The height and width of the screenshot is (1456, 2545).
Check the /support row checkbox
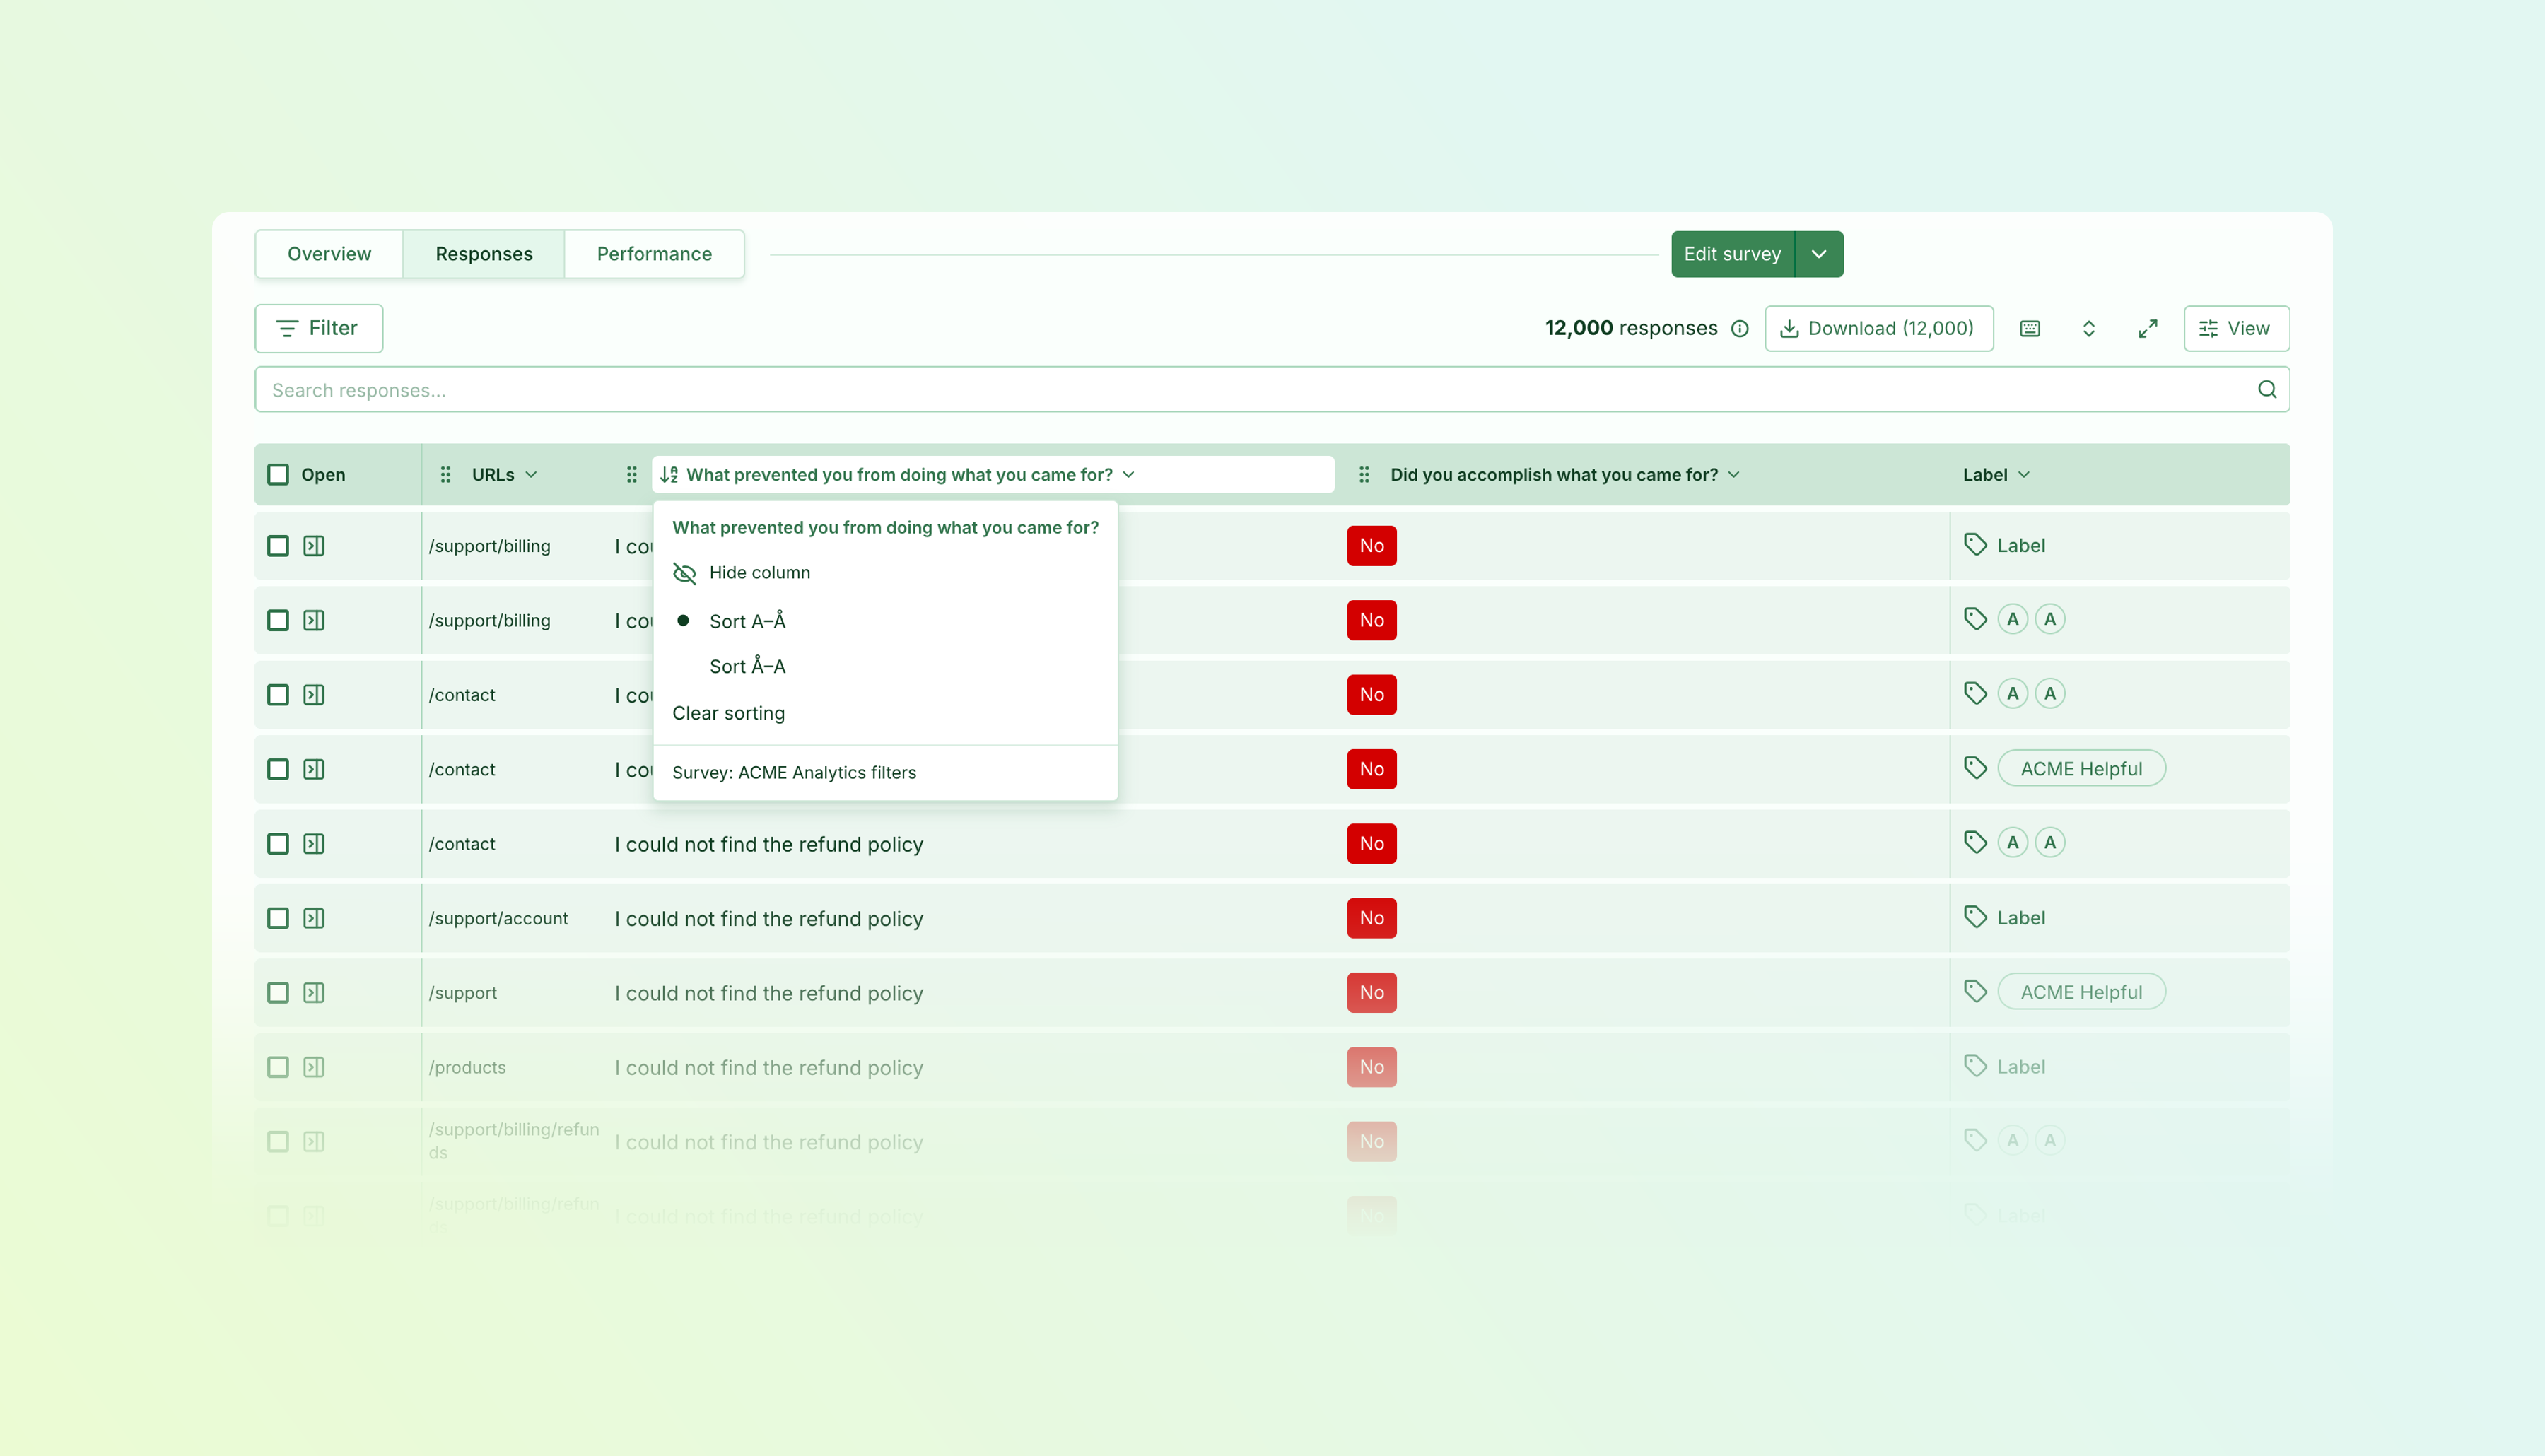coord(278,992)
